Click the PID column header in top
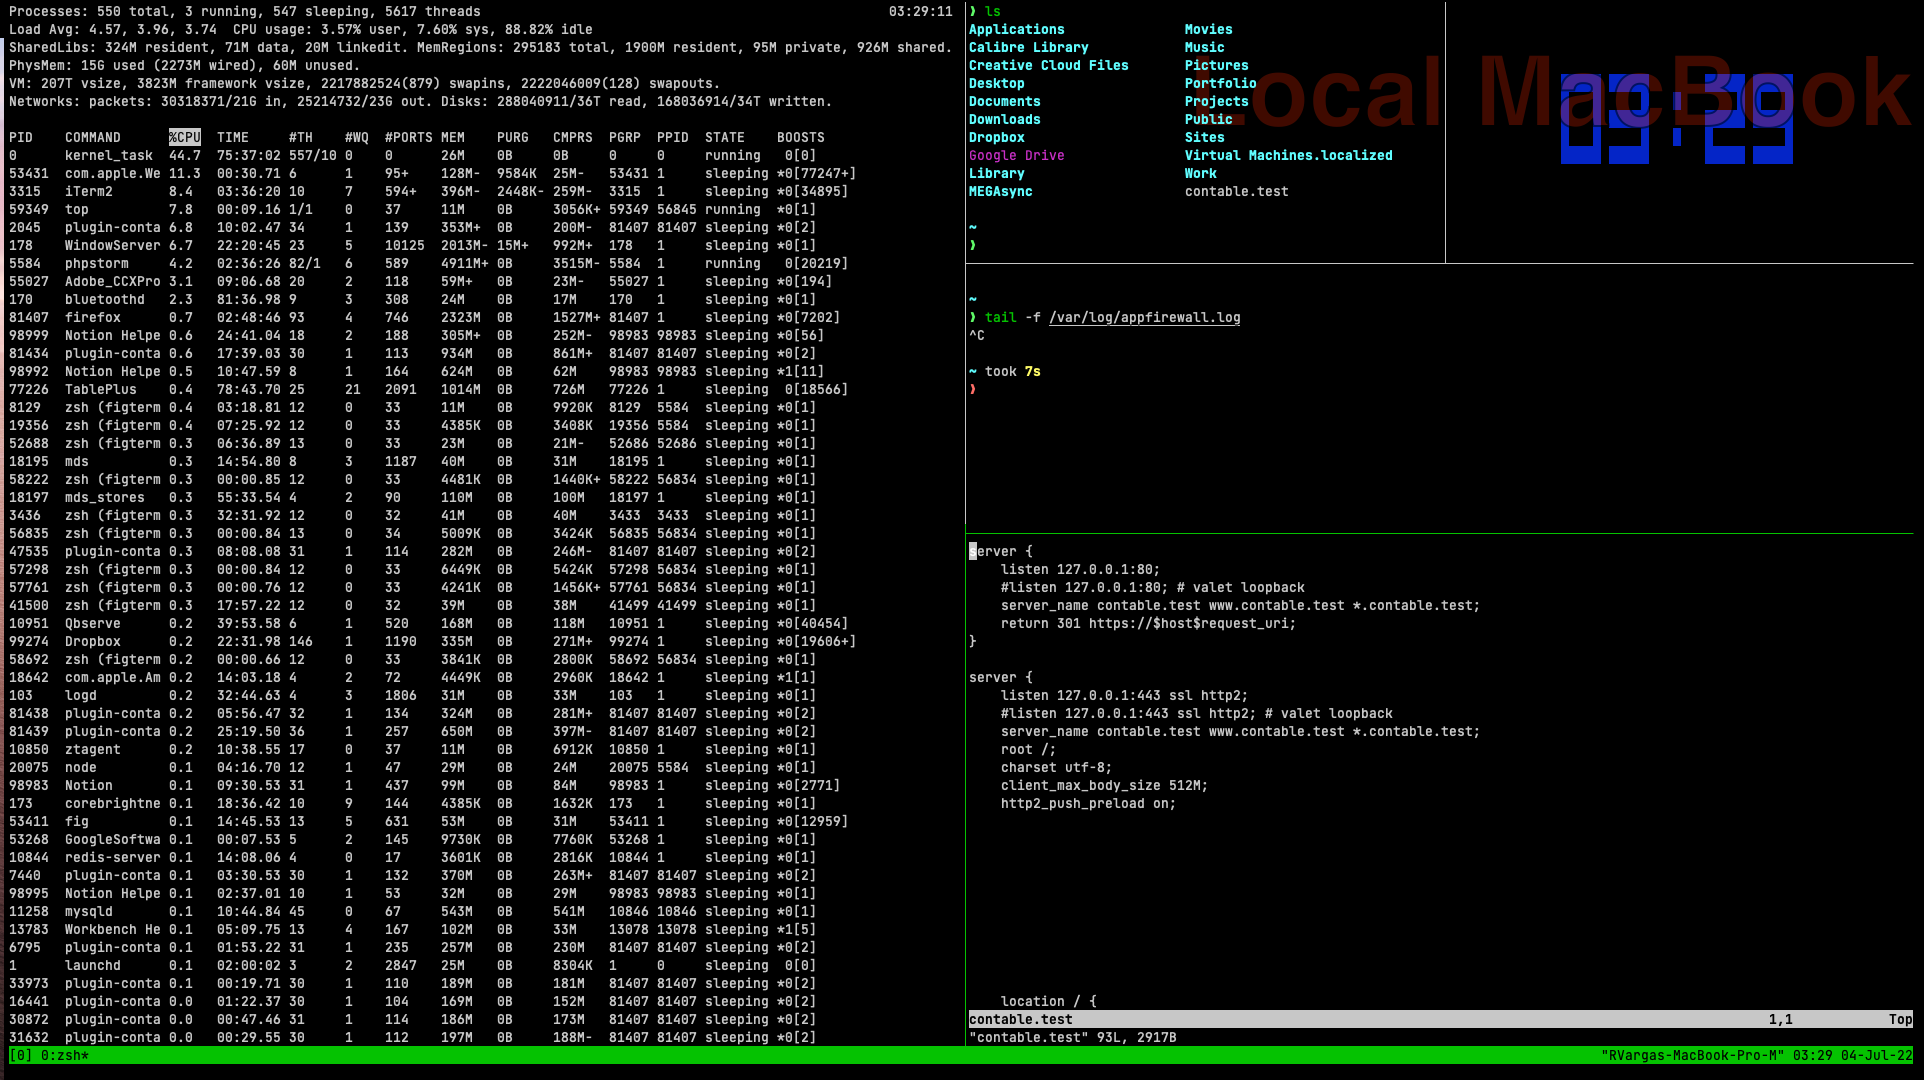 (x=21, y=137)
